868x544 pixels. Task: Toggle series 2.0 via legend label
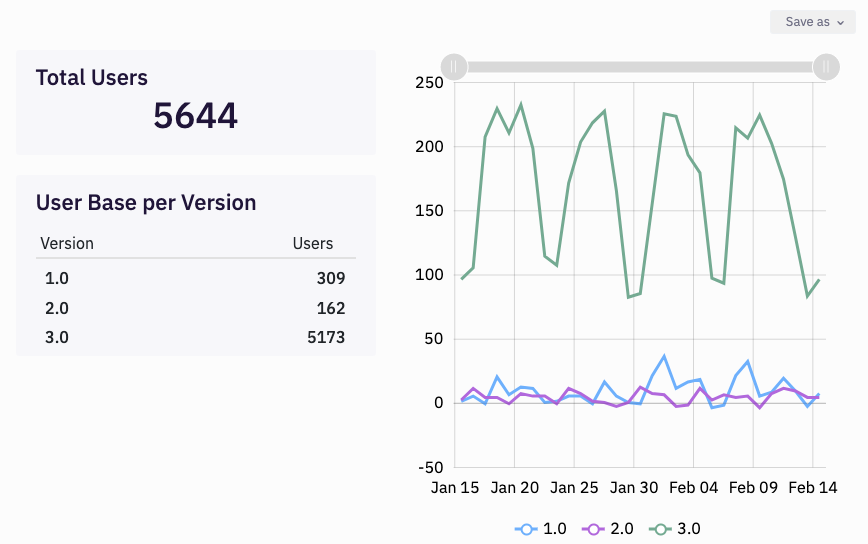622,528
